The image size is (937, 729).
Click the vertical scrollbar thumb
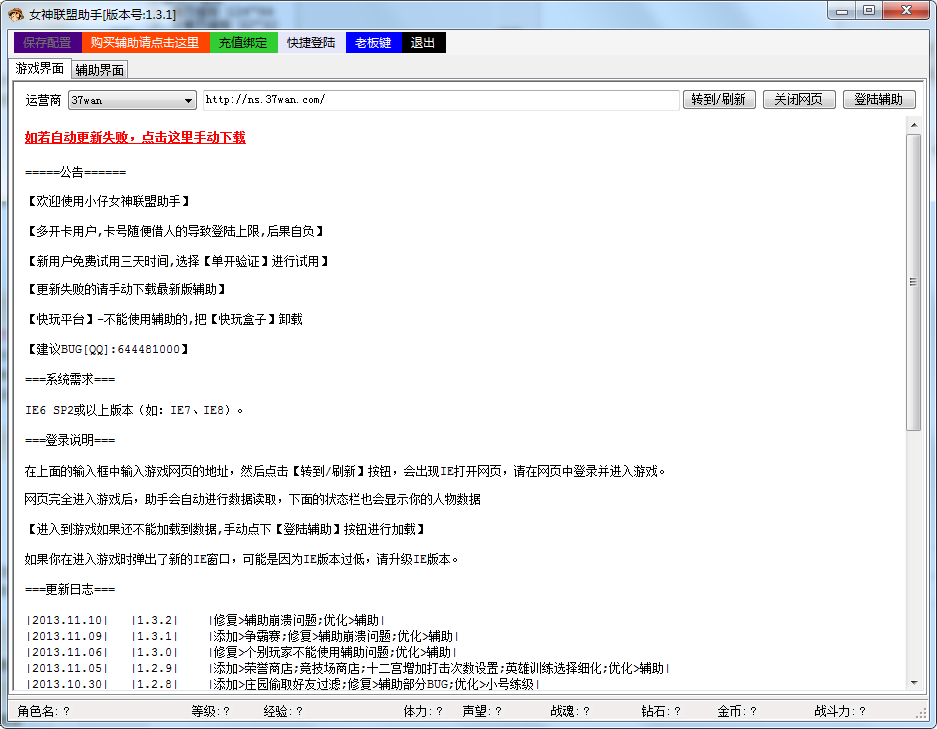coord(914,282)
